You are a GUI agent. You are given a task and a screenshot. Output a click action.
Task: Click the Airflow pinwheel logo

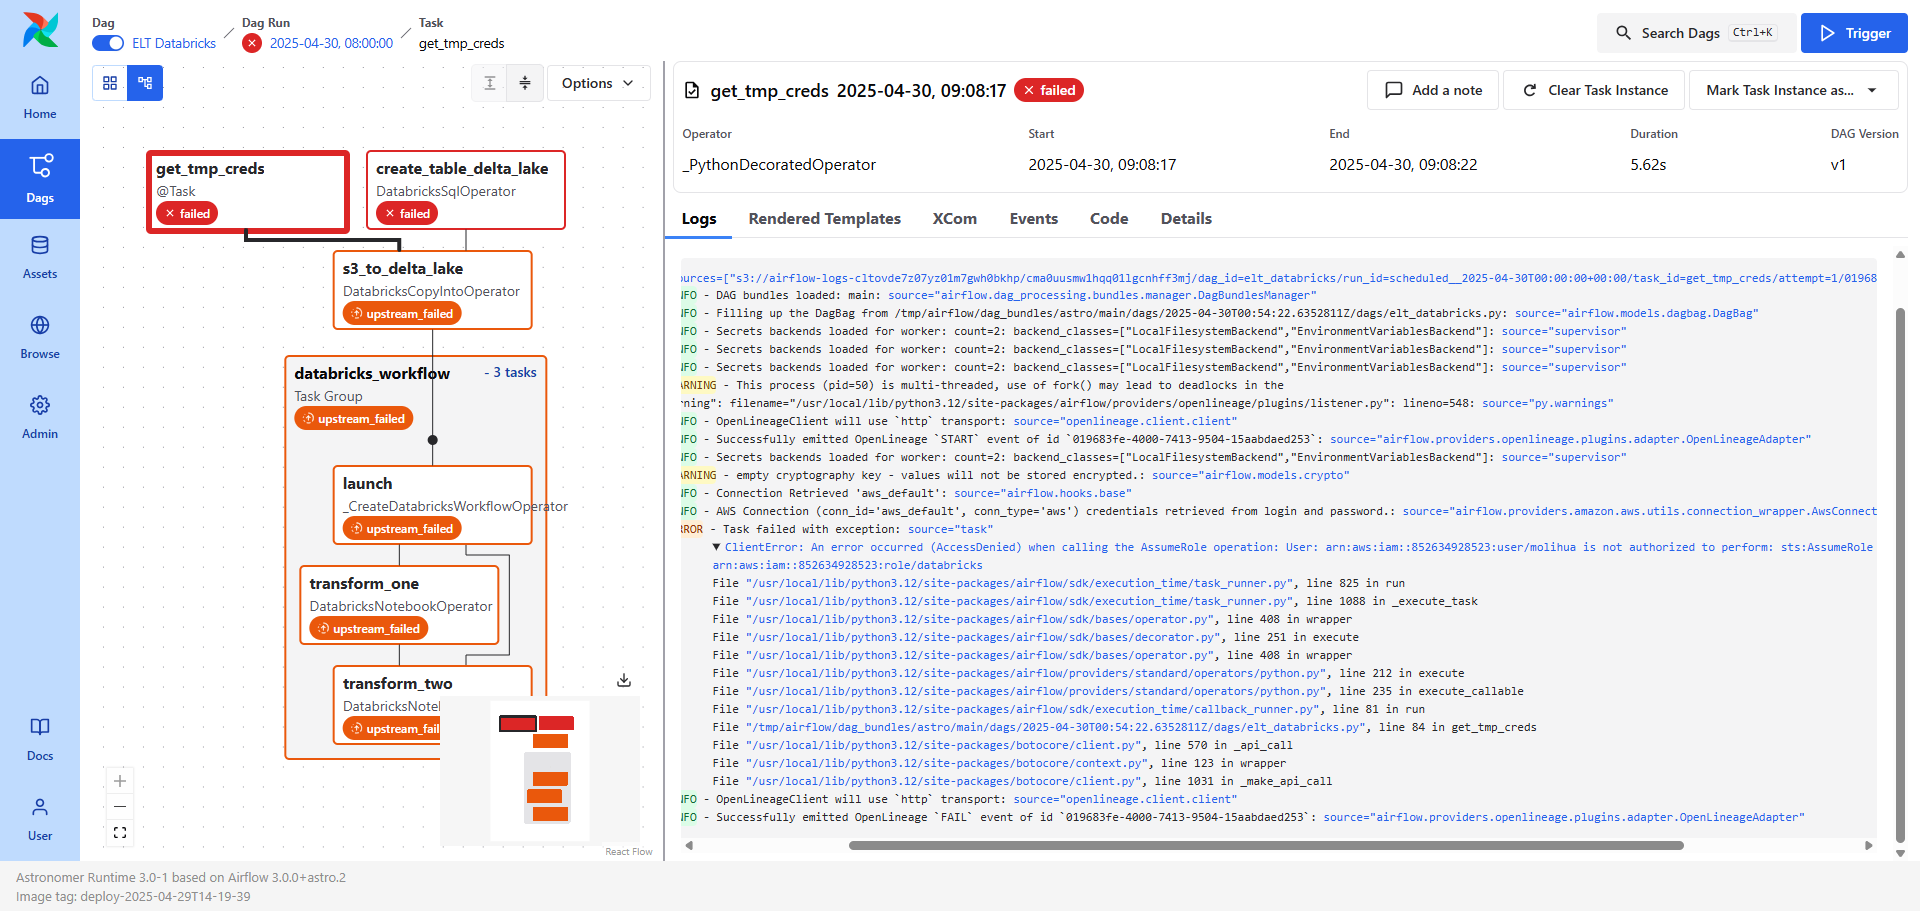pos(40,30)
